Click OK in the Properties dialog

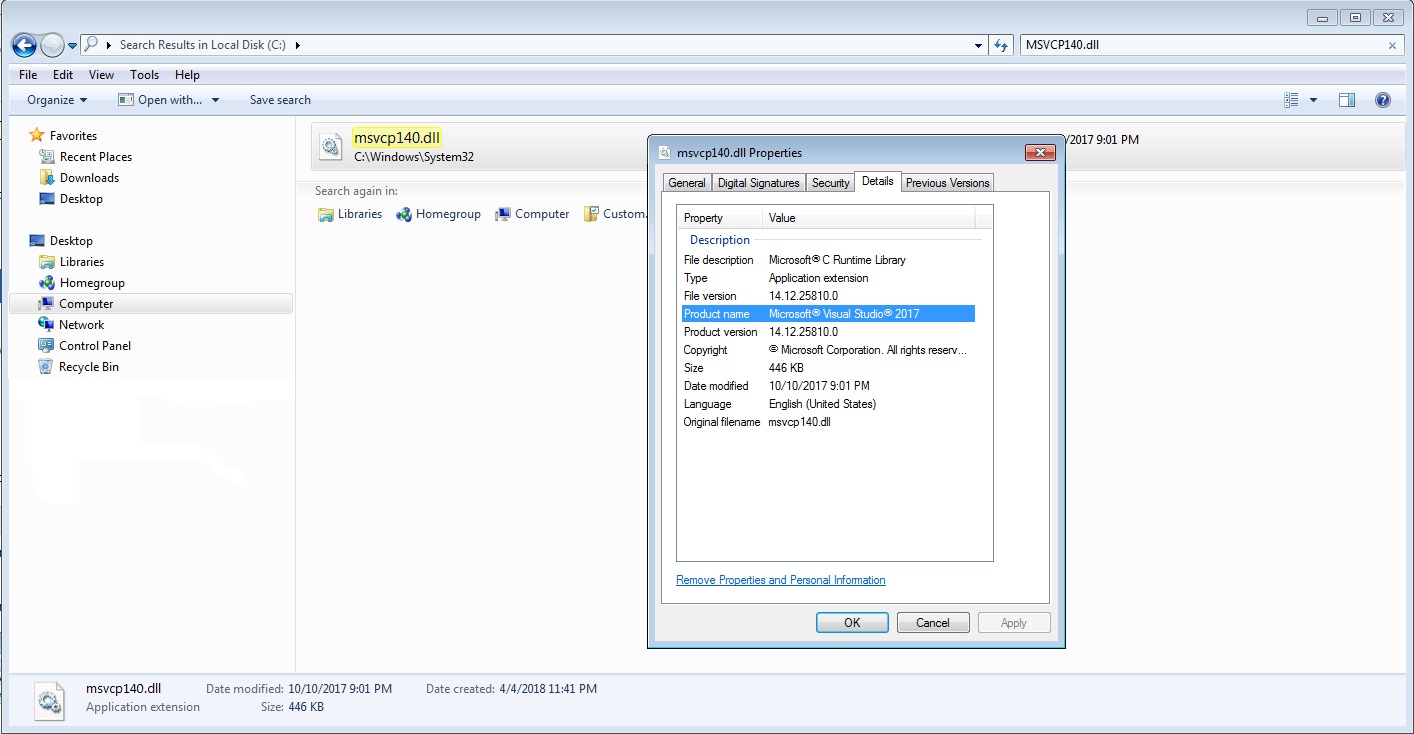(x=852, y=622)
